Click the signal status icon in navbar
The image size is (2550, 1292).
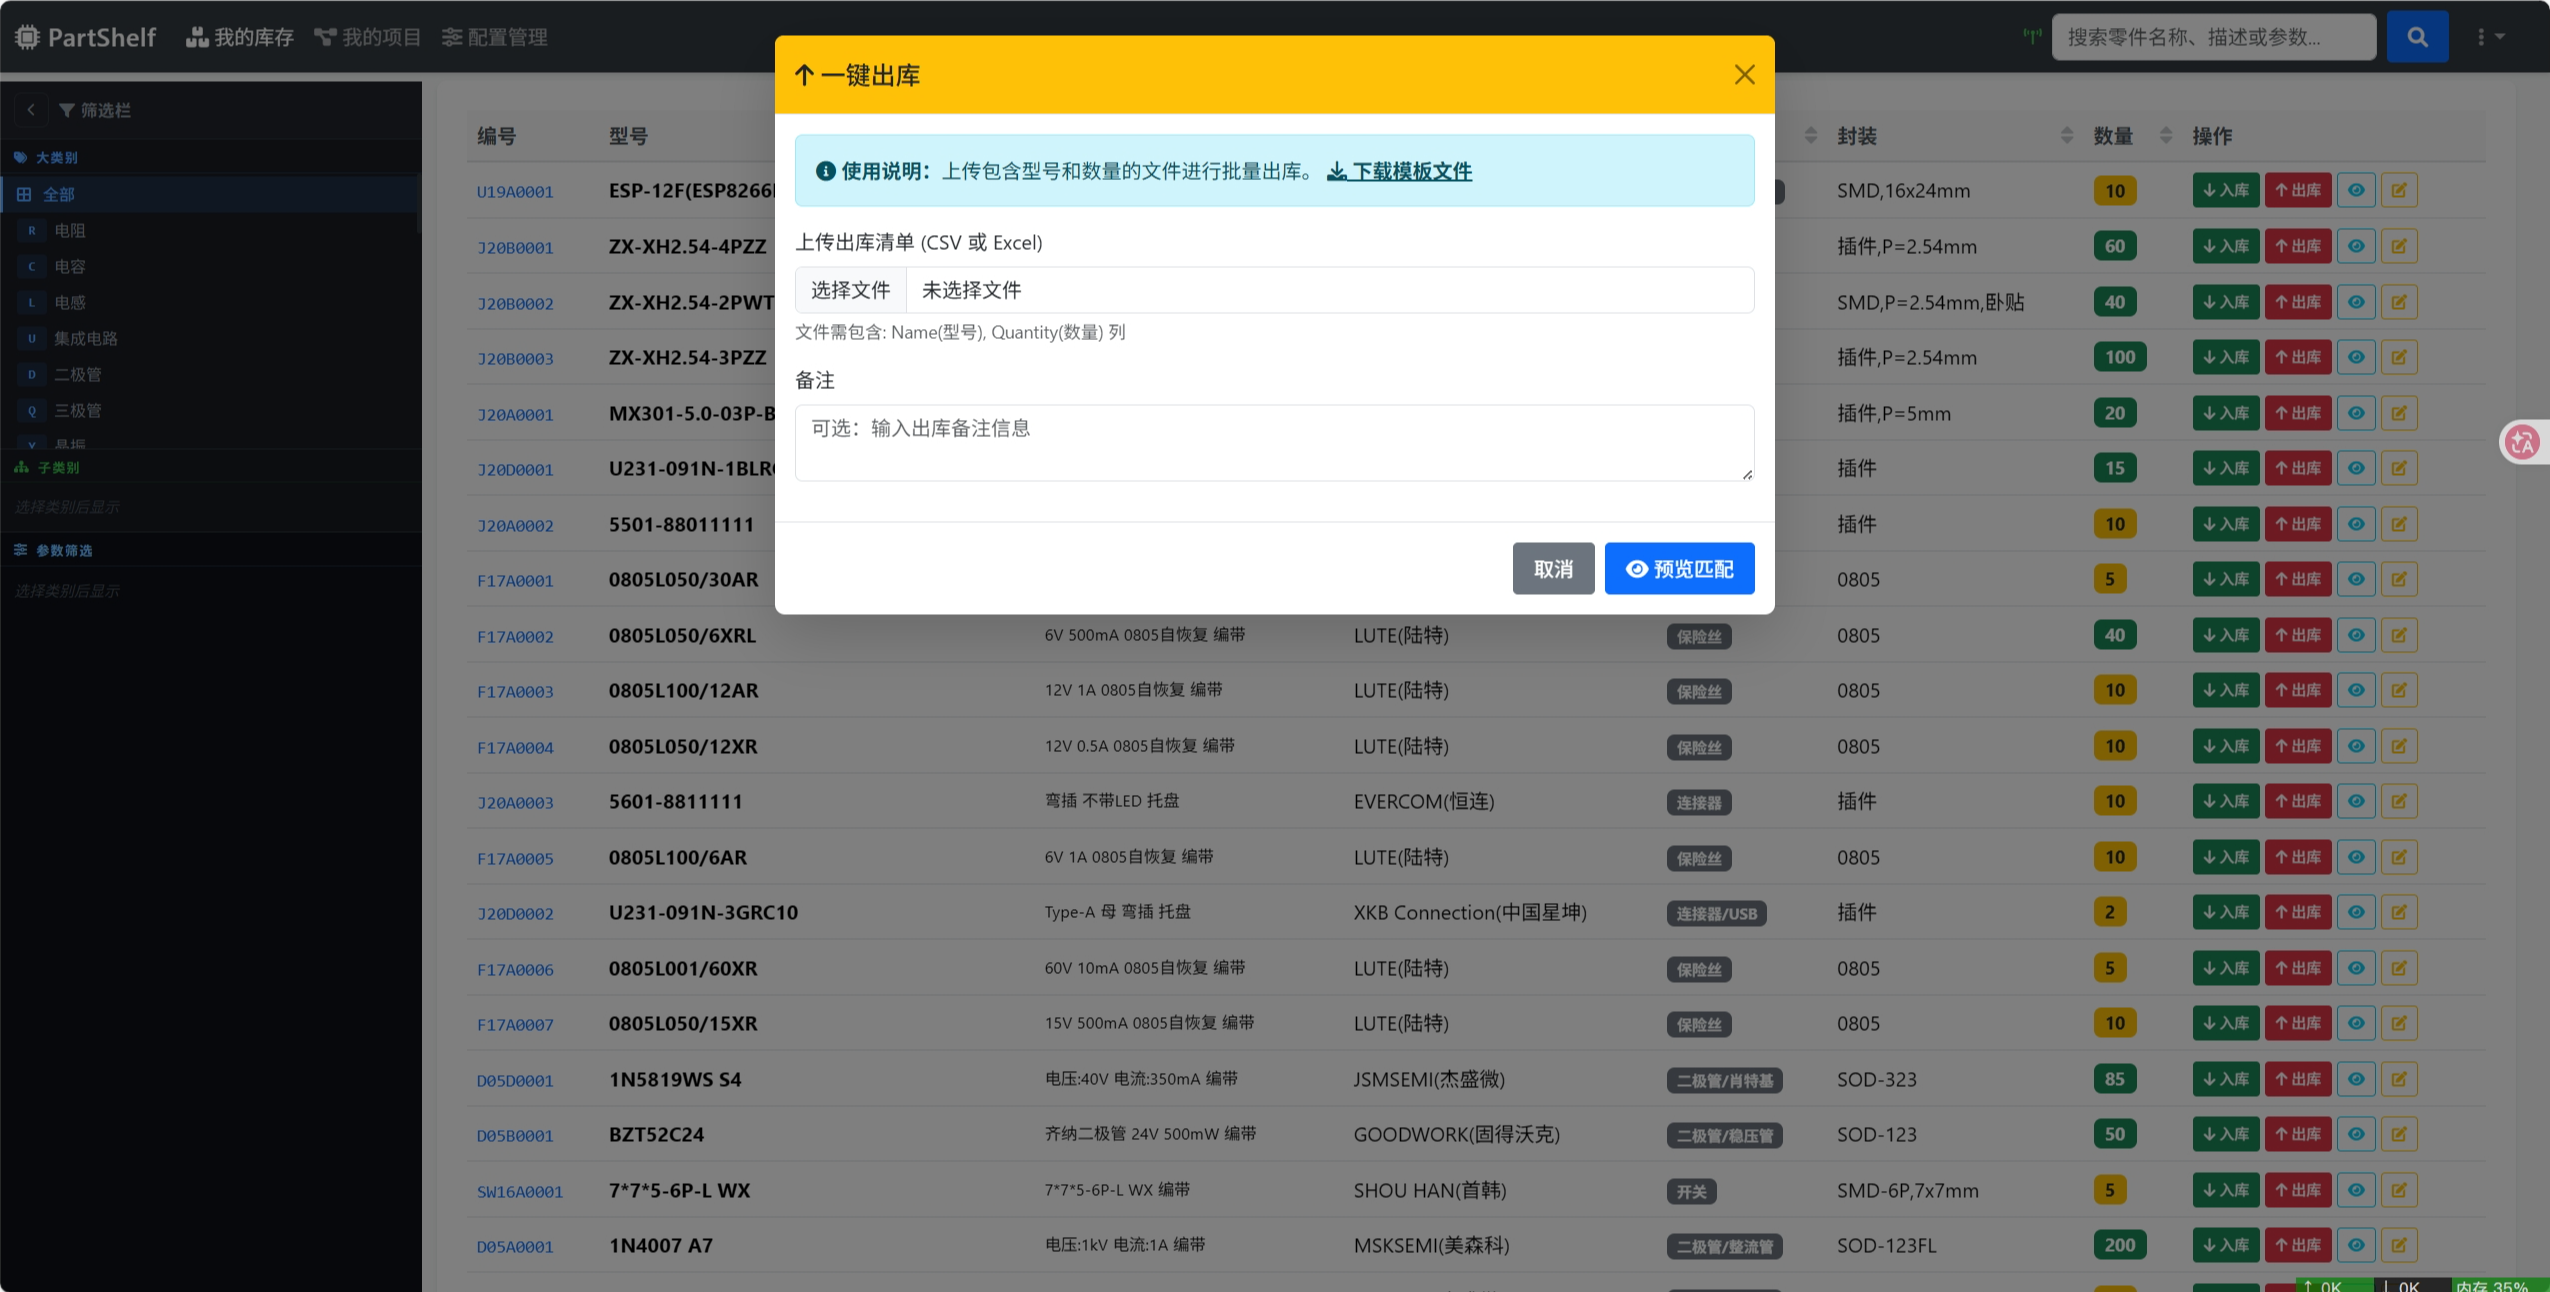2032,36
